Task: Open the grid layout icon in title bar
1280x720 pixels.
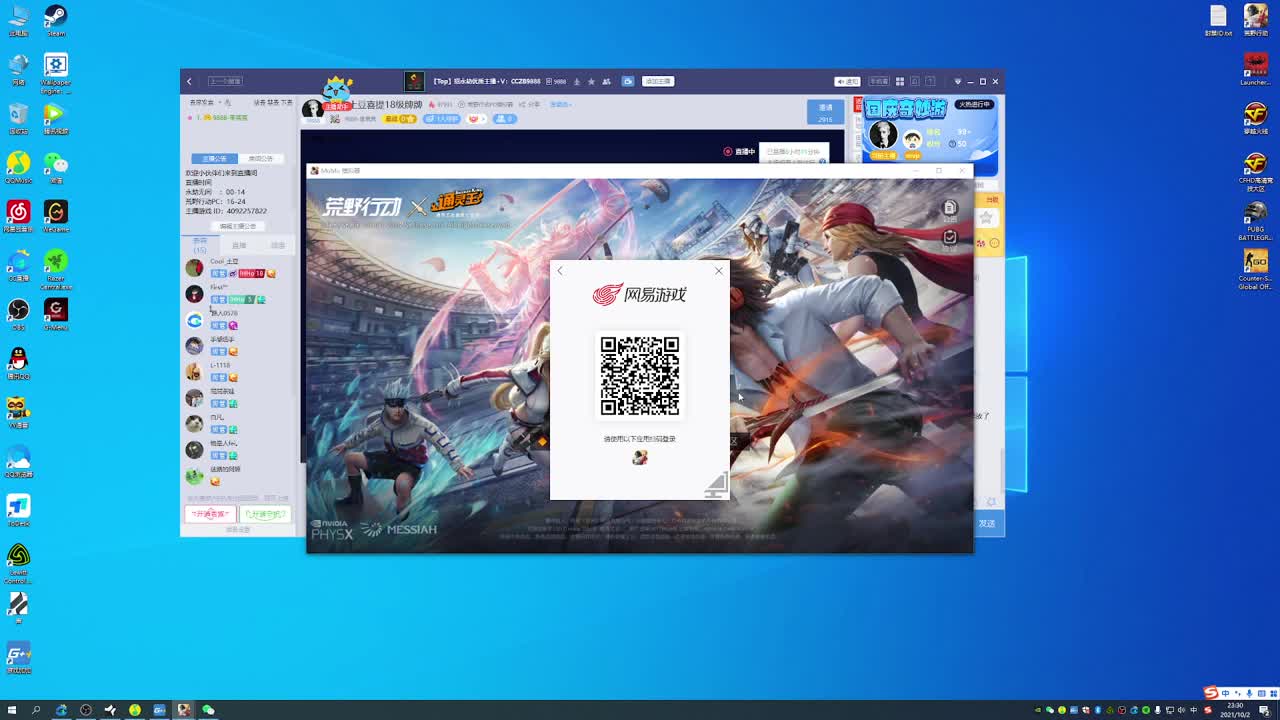Action: point(900,81)
